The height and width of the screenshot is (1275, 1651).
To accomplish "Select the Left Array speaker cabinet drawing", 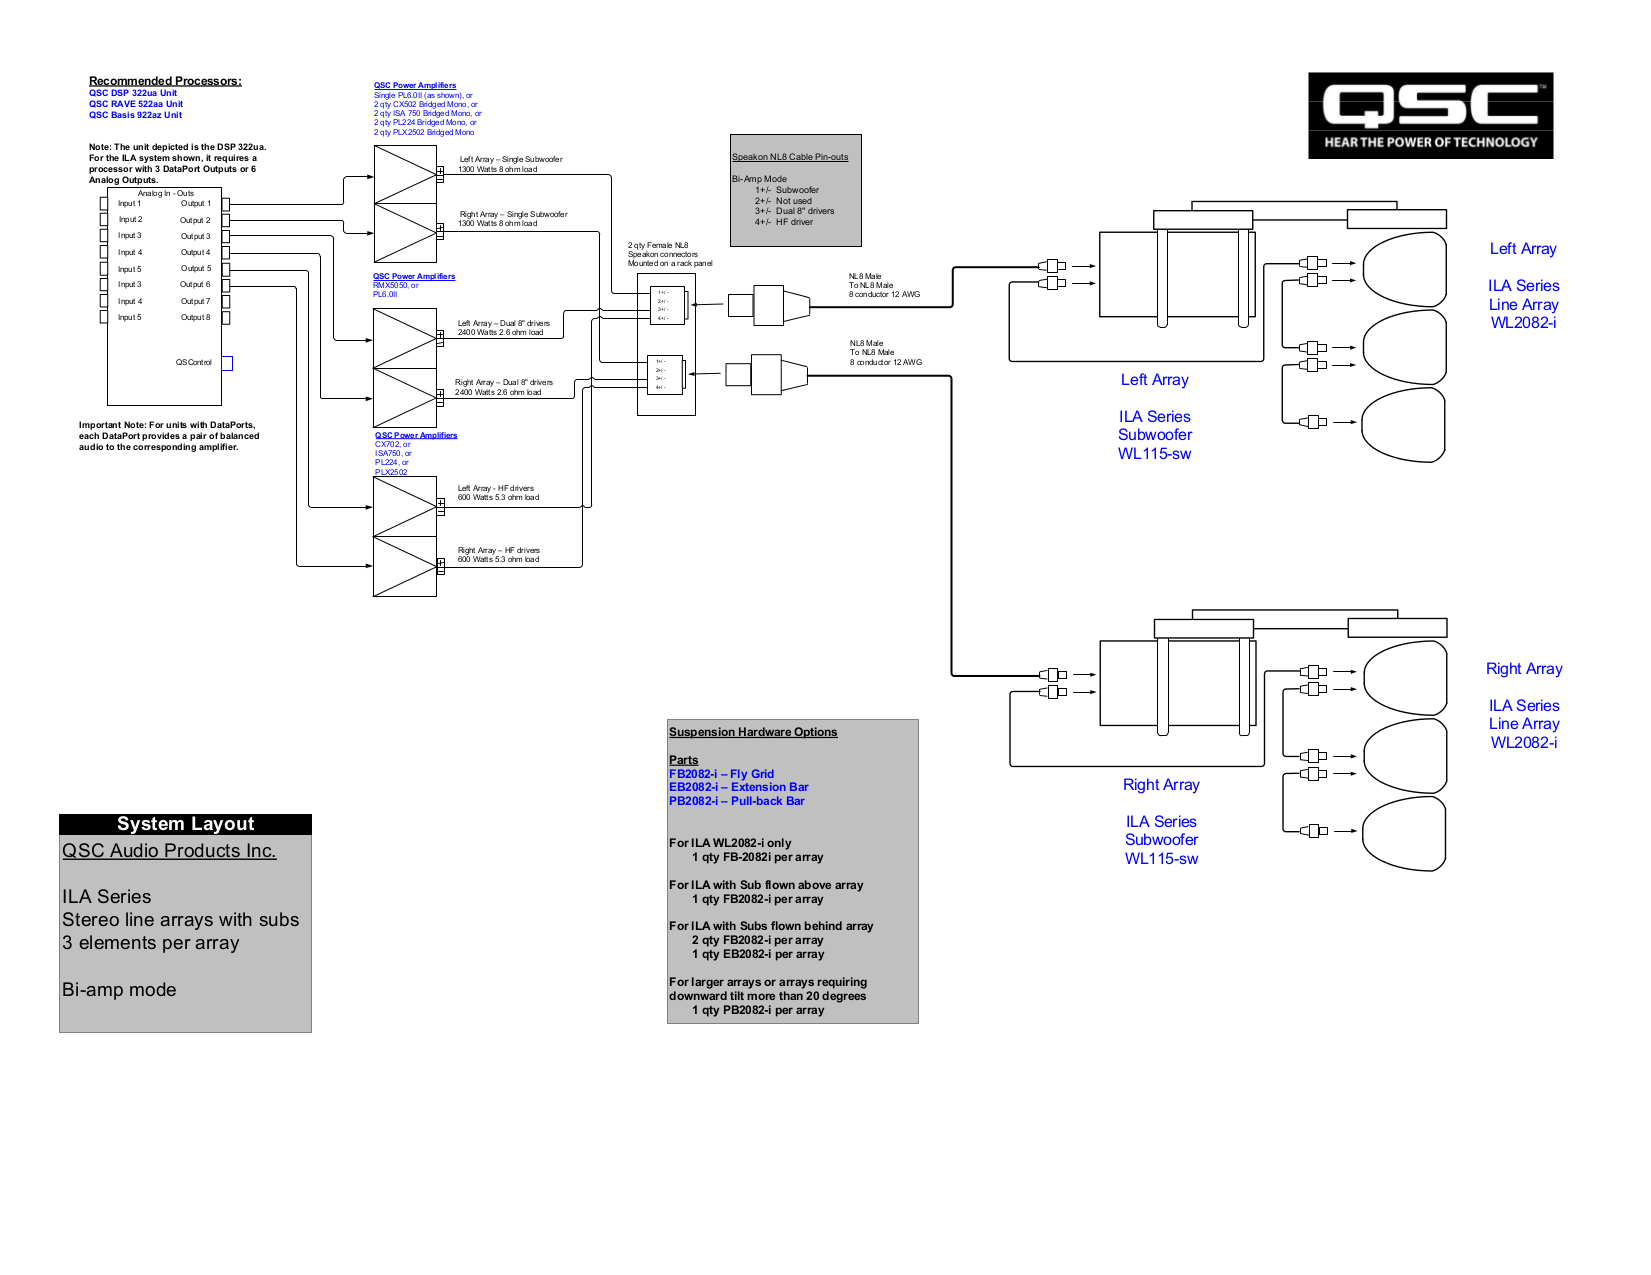I will coord(1175,275).
